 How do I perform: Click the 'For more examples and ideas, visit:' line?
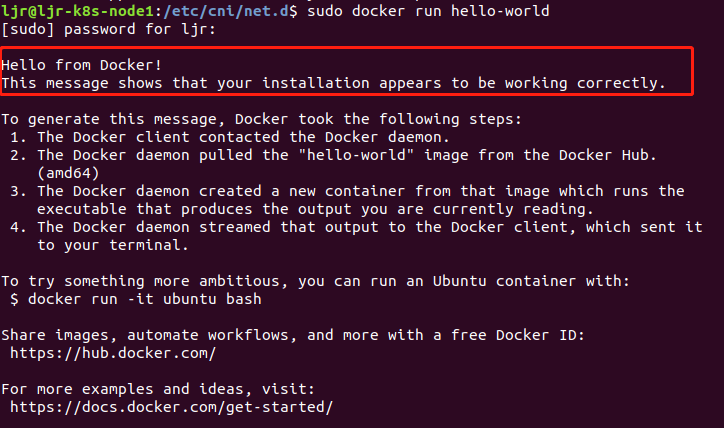coord(156,389)
